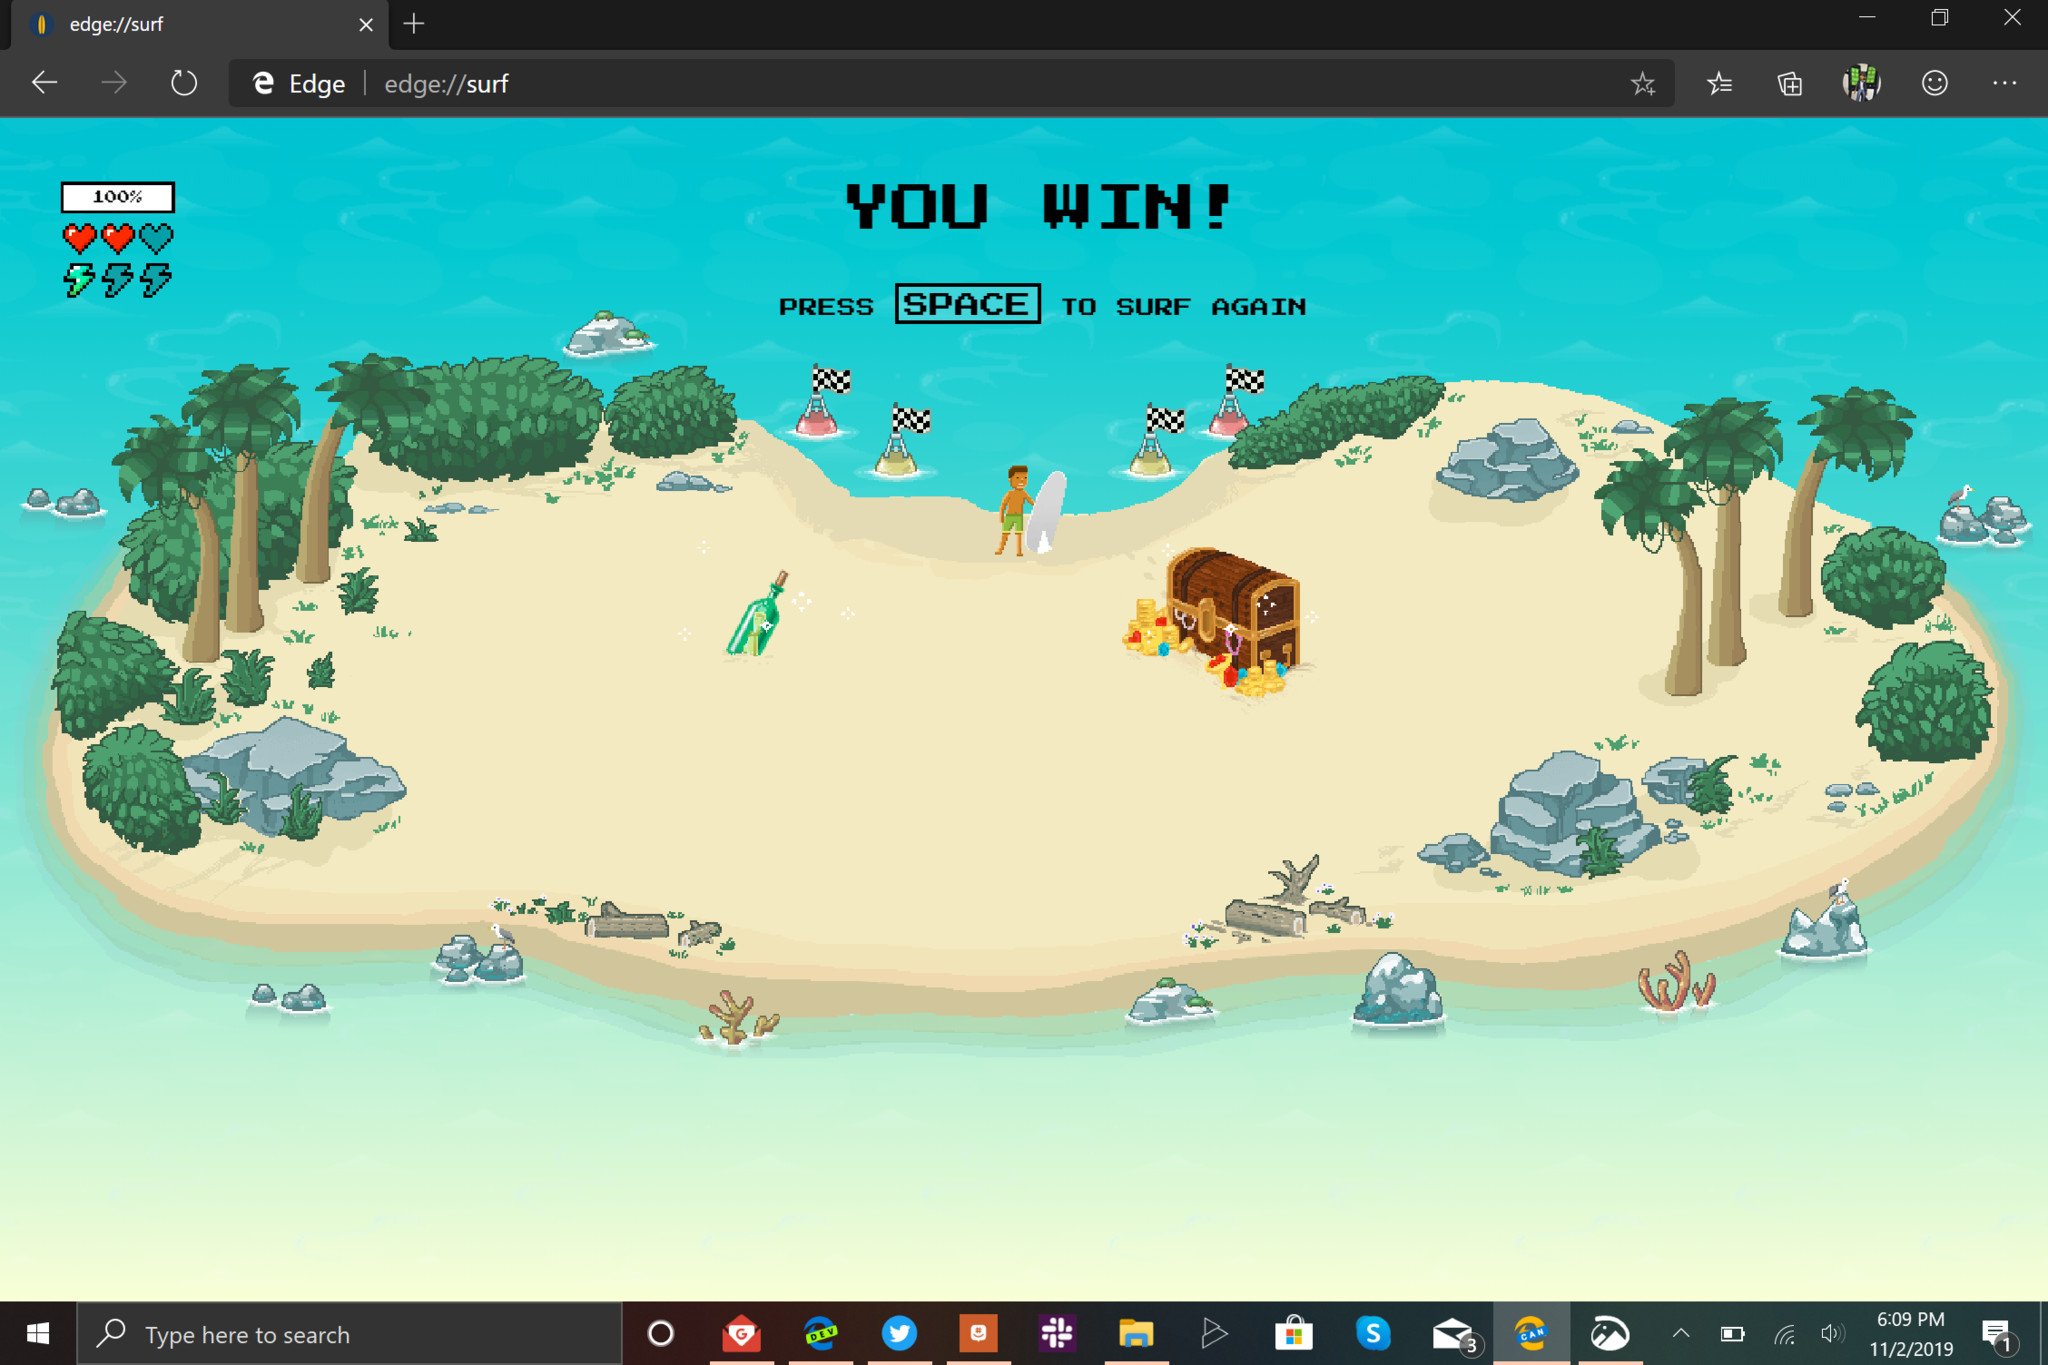This screenshot has height=1365, width=2048.
Task: Click the health percentage bar display
Action: pyautogui.click(x=117, y=195)
